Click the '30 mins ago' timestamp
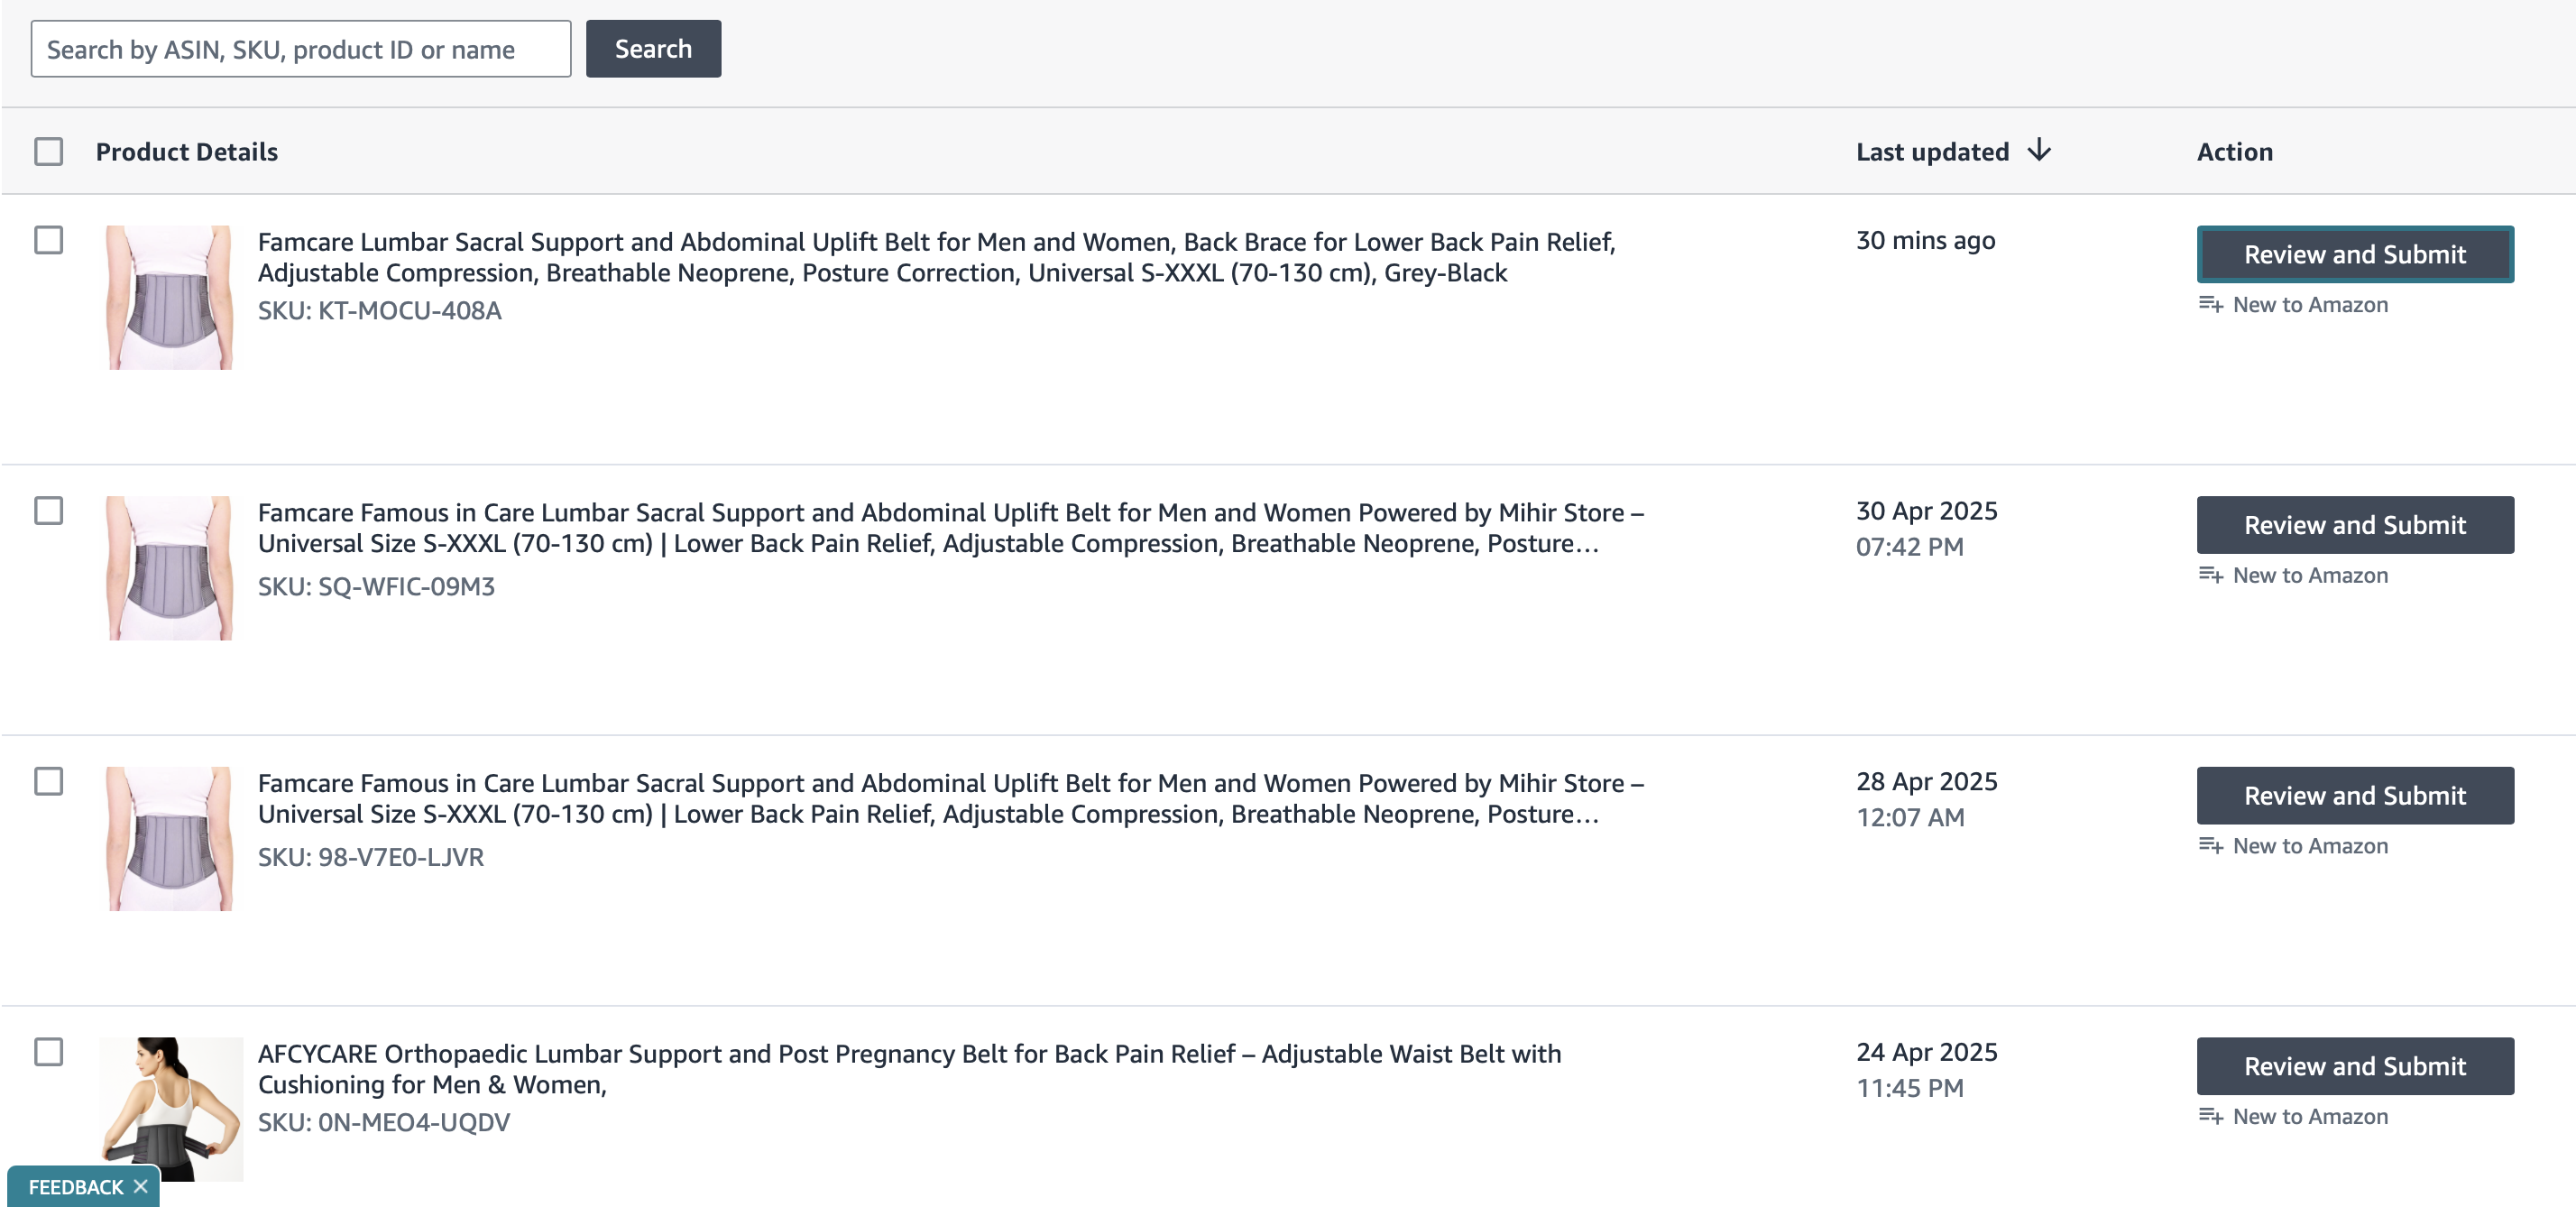Screen dimensions: 2576x1207 [1926, 241]
